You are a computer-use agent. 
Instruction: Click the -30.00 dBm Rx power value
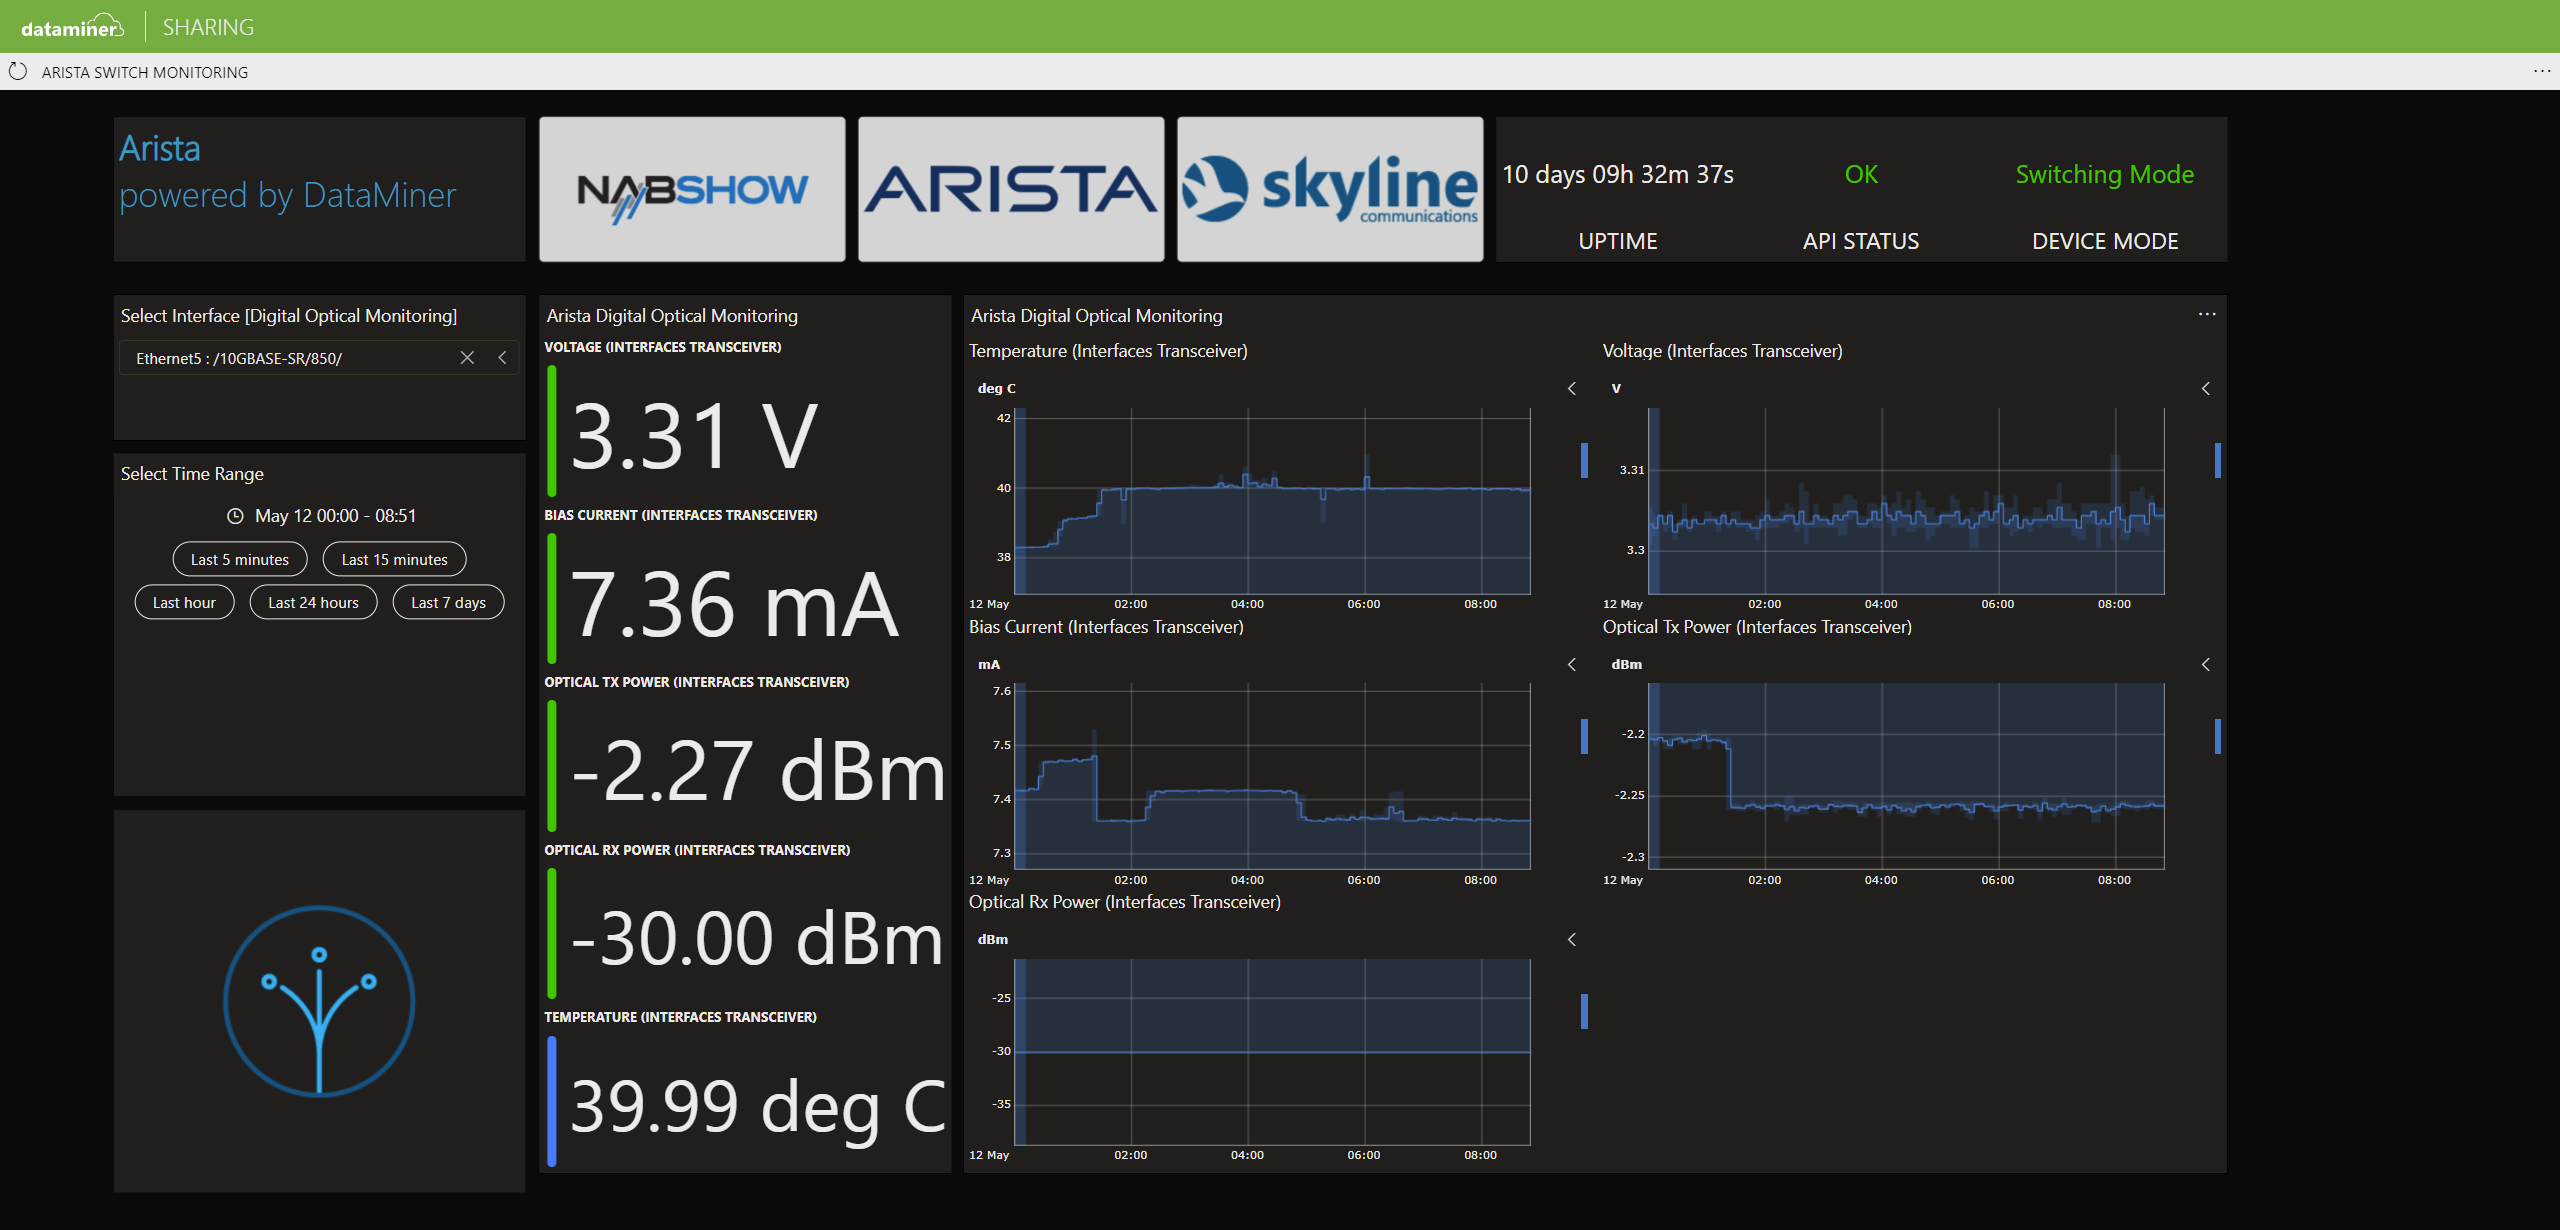pyautogui.click(x=757, y=938)
